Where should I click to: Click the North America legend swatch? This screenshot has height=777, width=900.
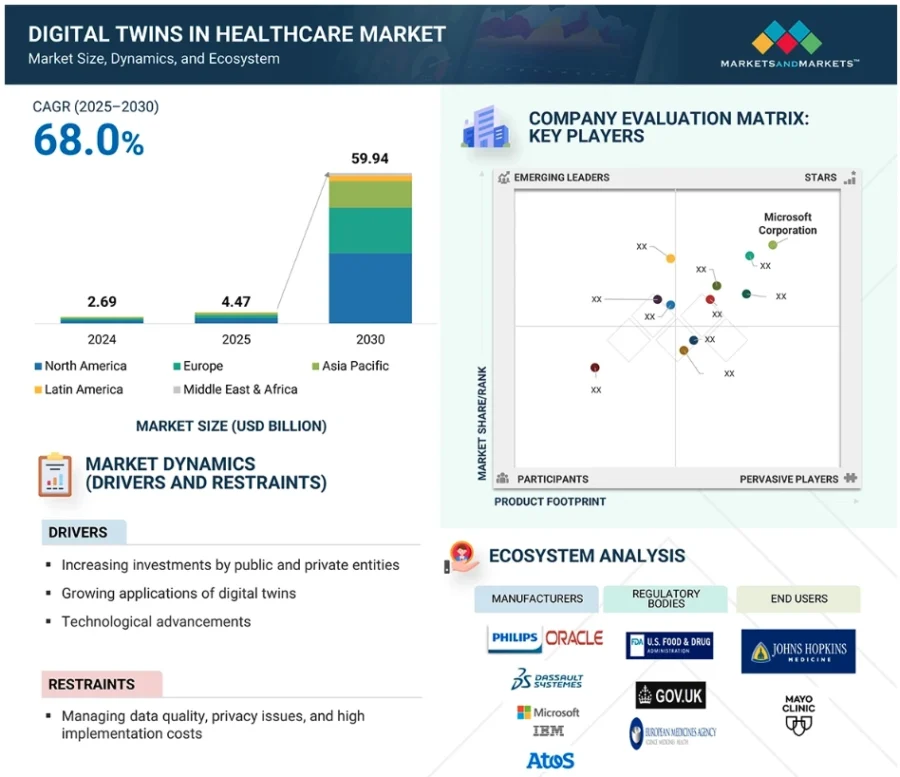coord(38,366)
